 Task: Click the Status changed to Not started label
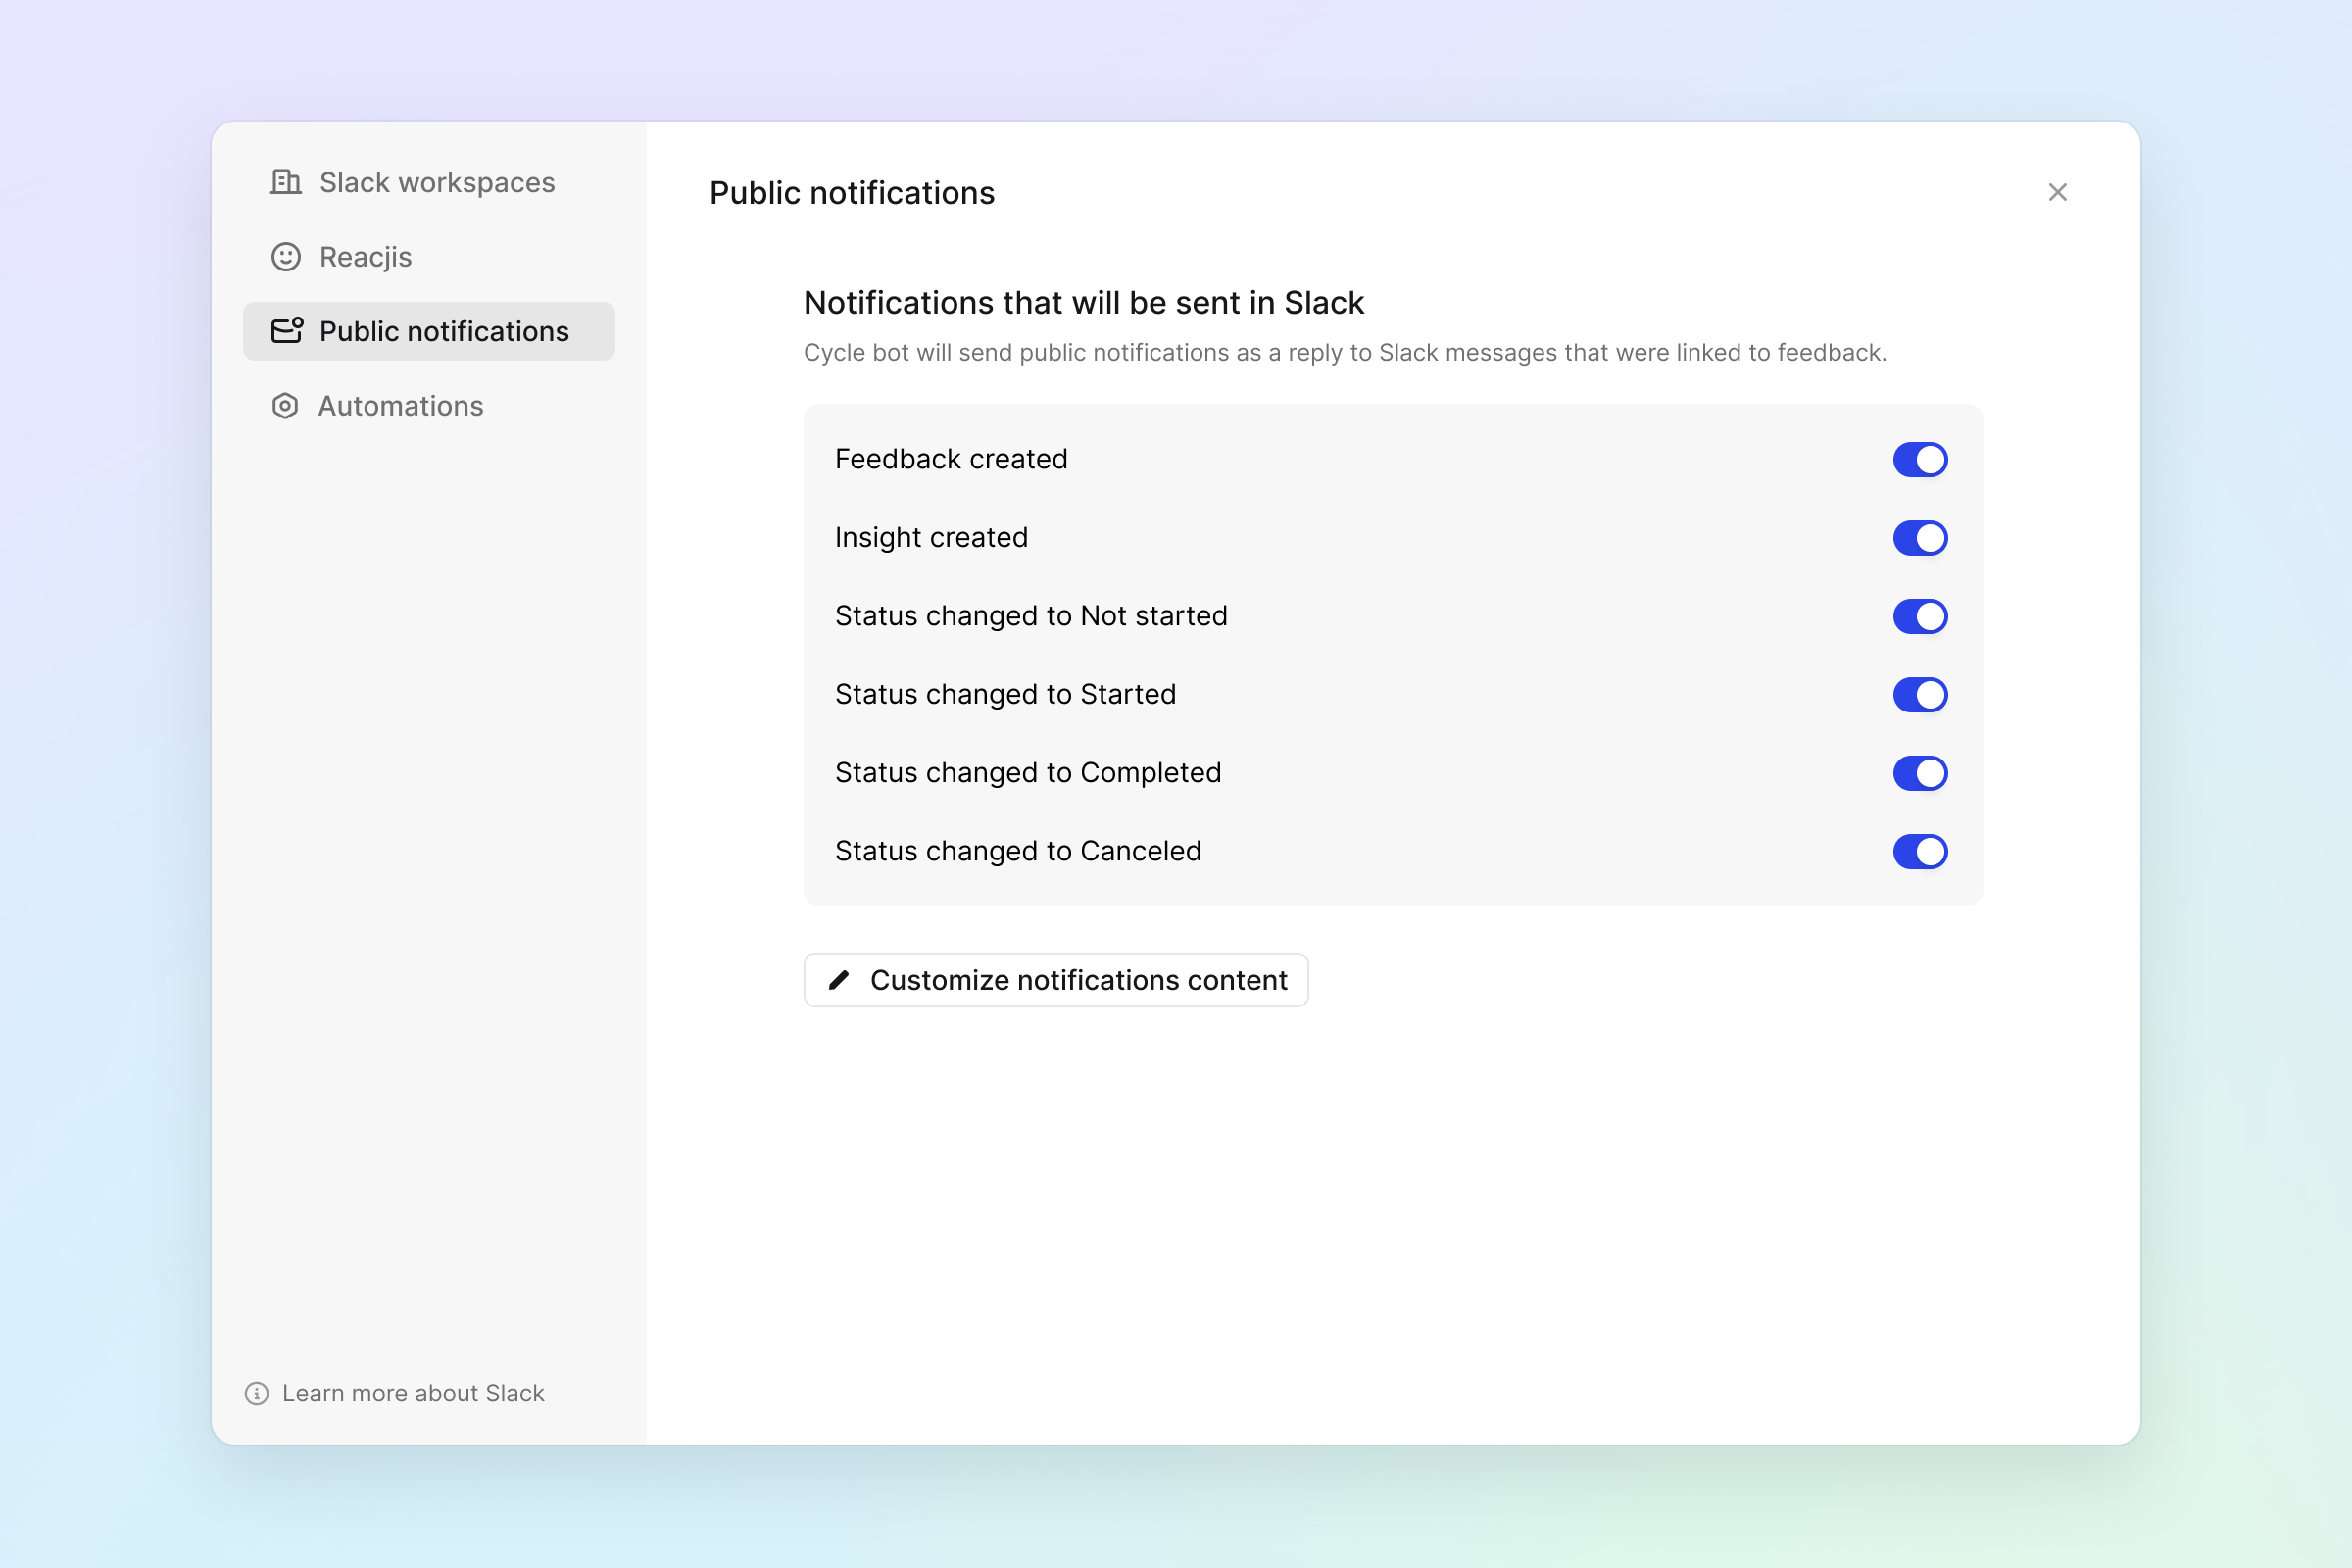click(x=1031, y=616)
